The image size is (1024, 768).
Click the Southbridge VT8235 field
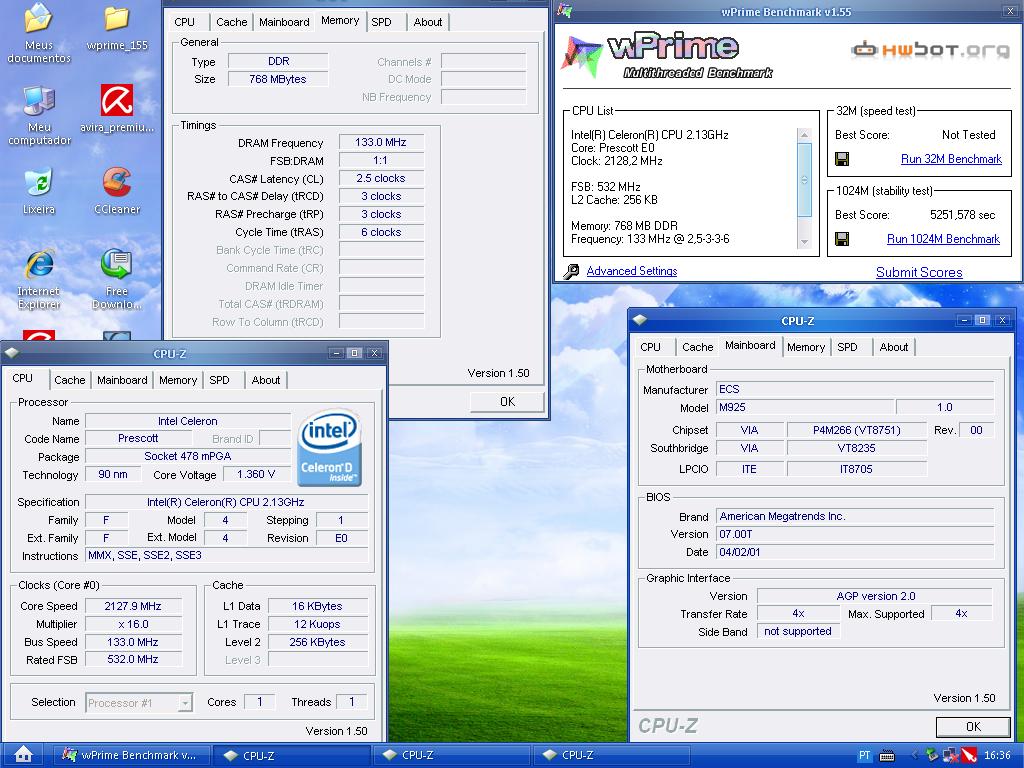point(856,448)
